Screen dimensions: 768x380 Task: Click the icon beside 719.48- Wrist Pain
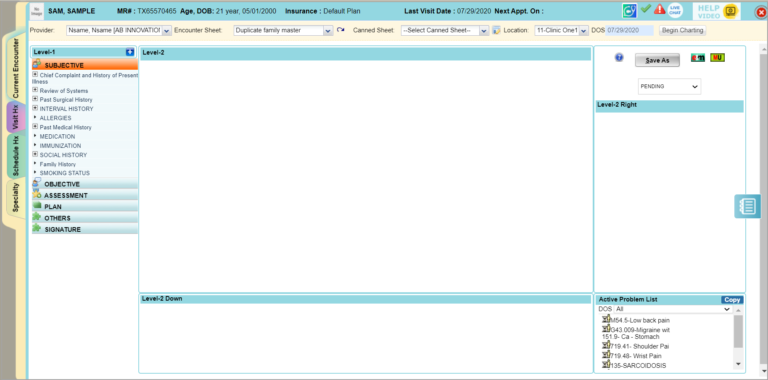(606, 355)
